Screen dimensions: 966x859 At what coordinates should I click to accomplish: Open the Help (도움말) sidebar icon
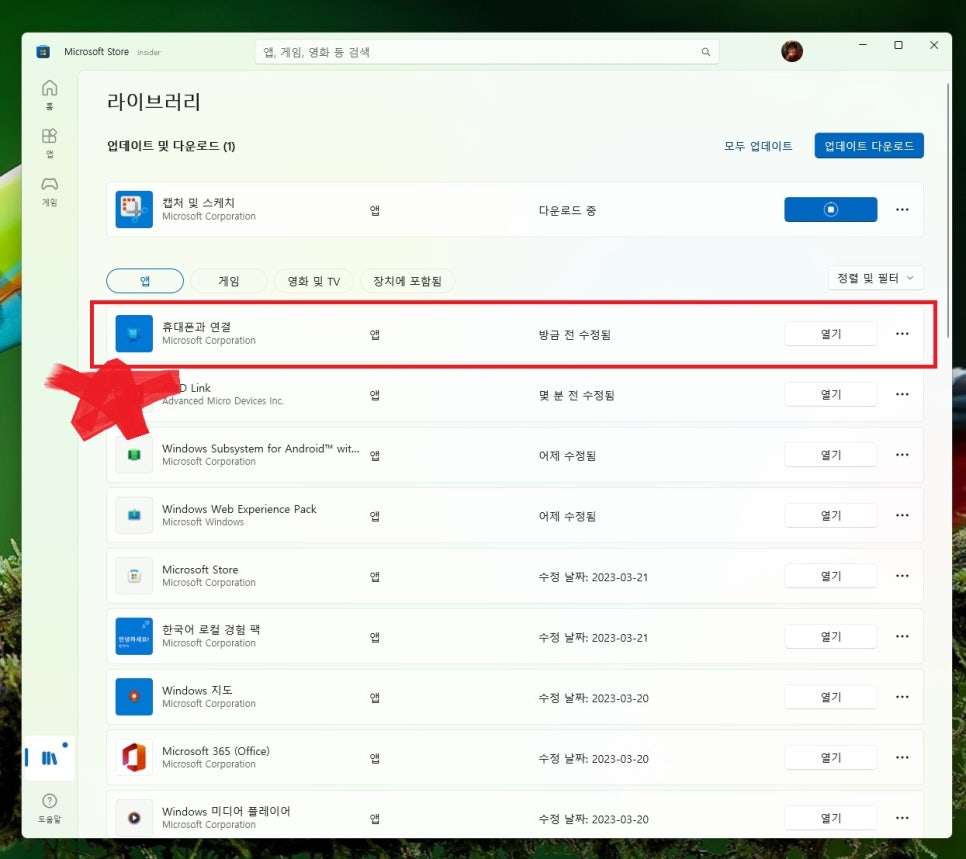[49, 807]
